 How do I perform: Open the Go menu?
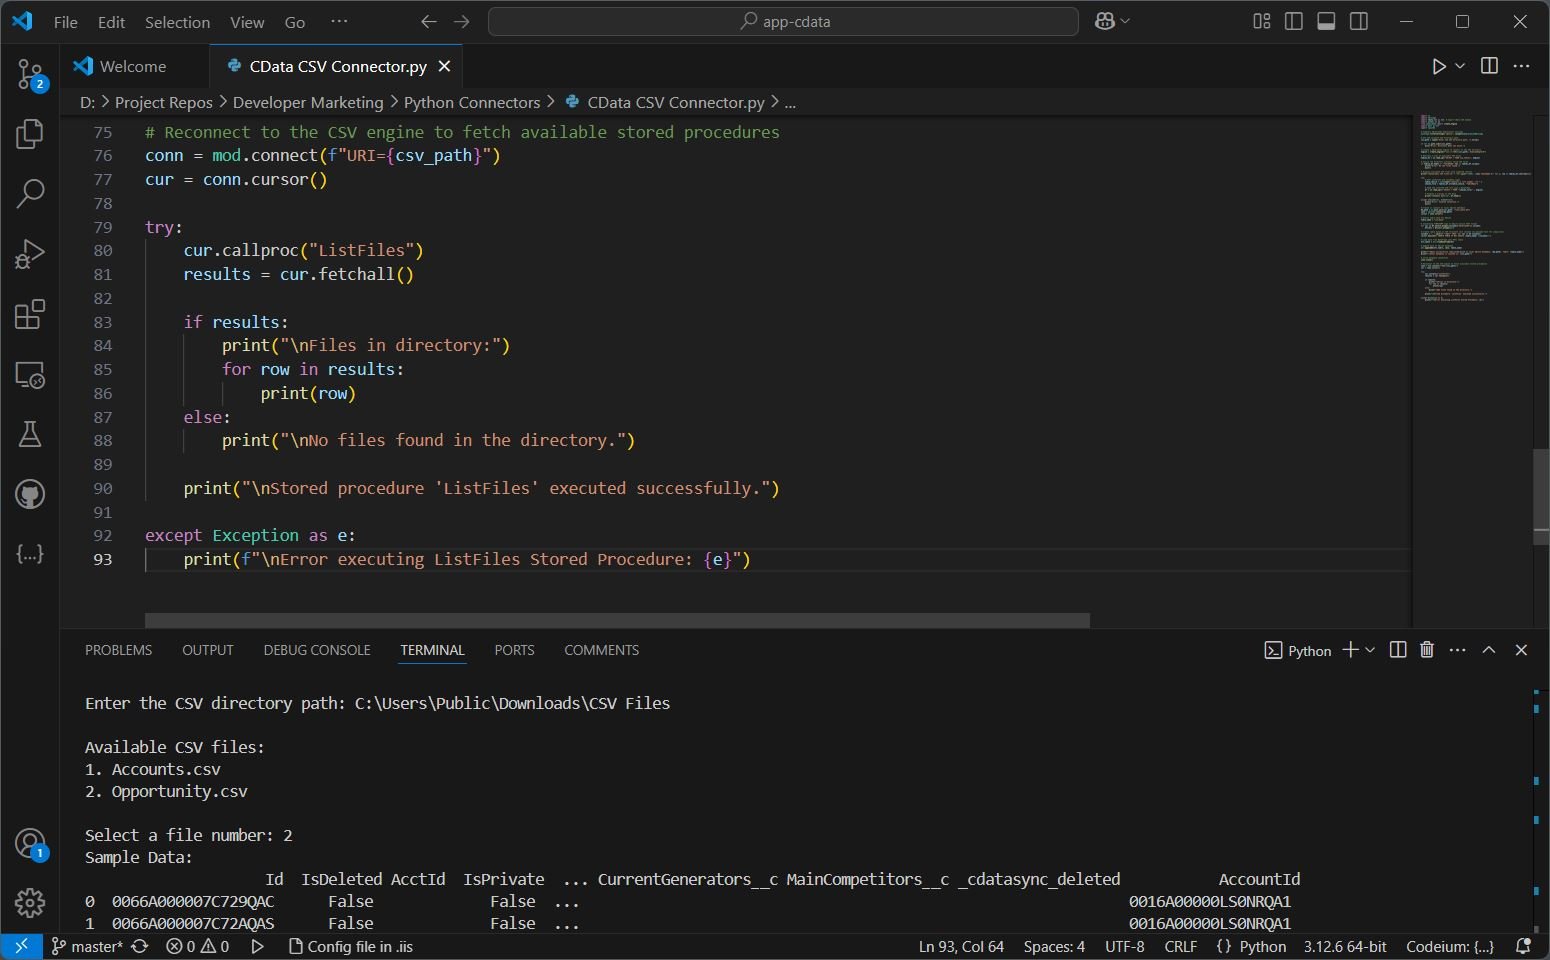tap(295, 22)
